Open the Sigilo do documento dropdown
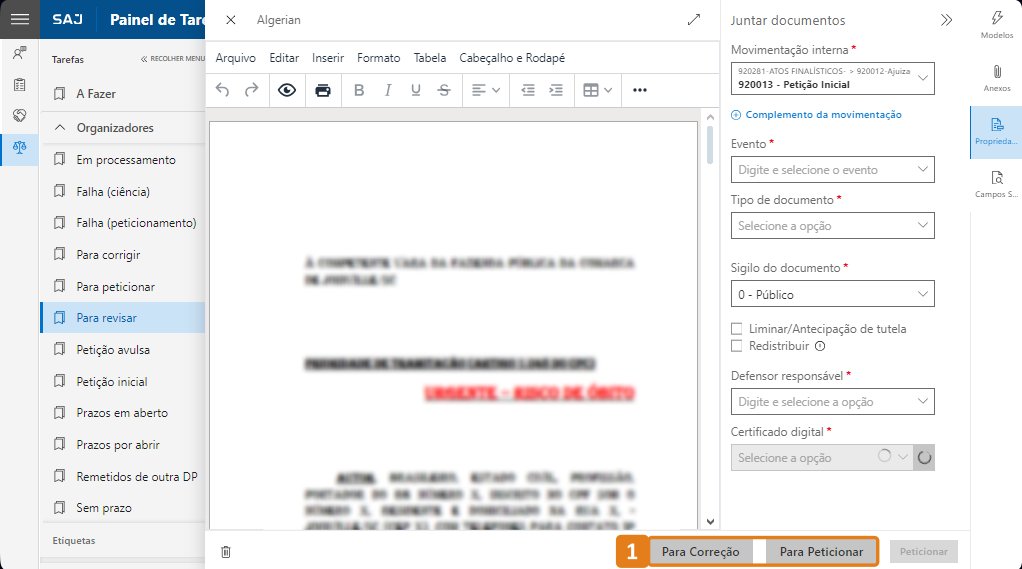This screenshot has width=1022, height=569. click(832, 294)
